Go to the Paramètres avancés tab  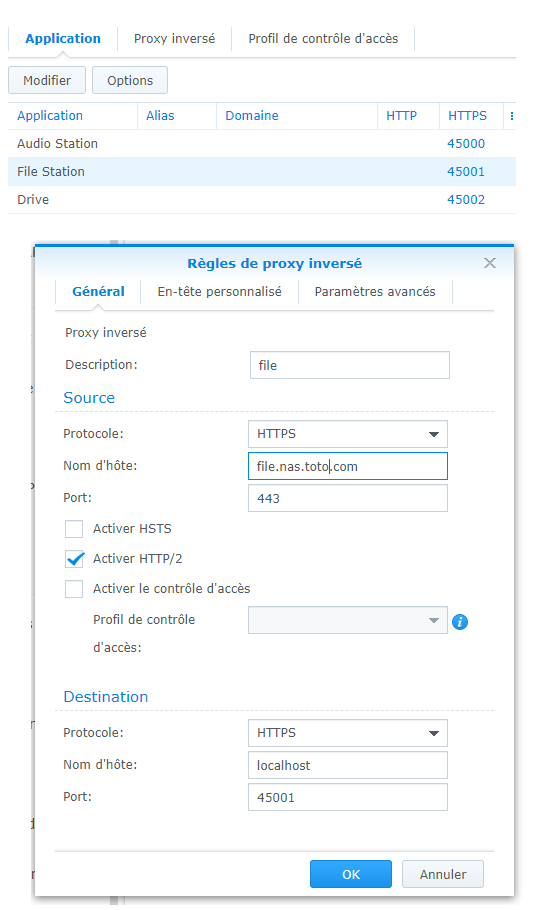(x=375, y=291)
